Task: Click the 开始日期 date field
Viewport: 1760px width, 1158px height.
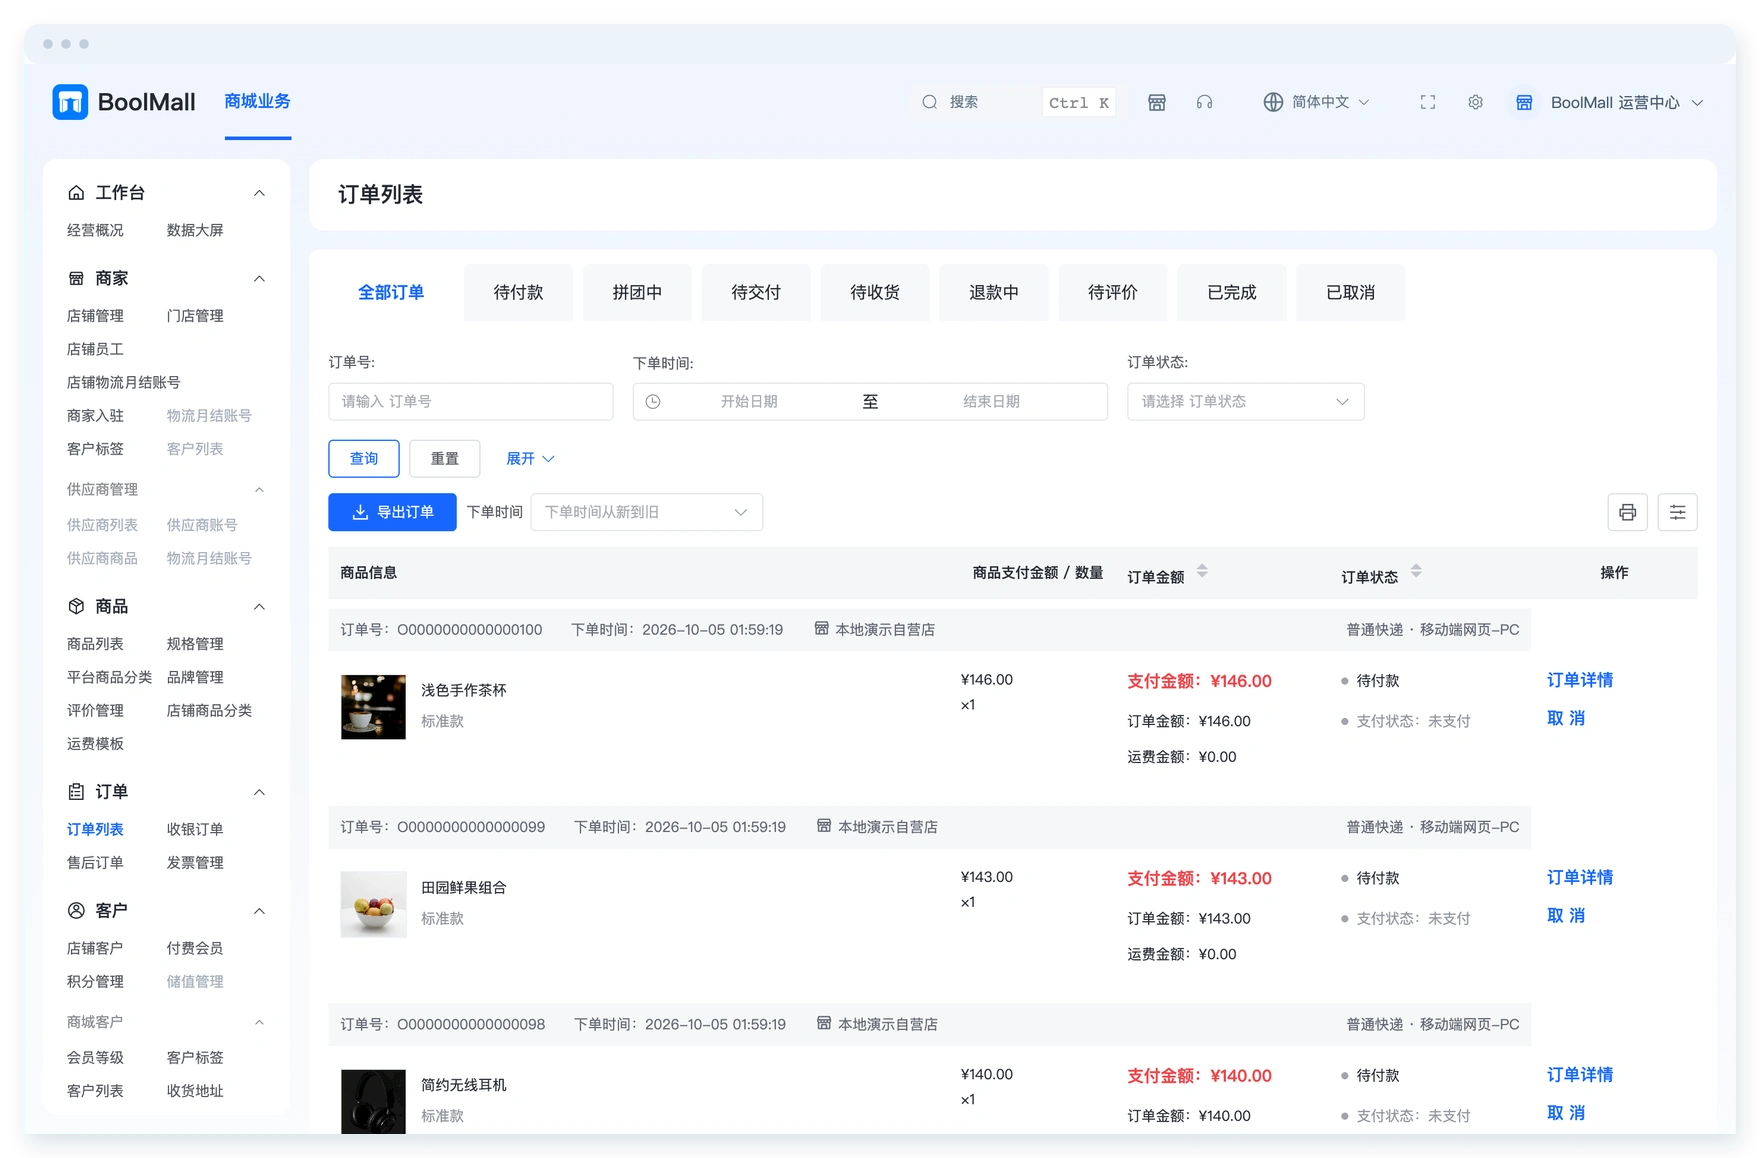Action: point(749,402)
